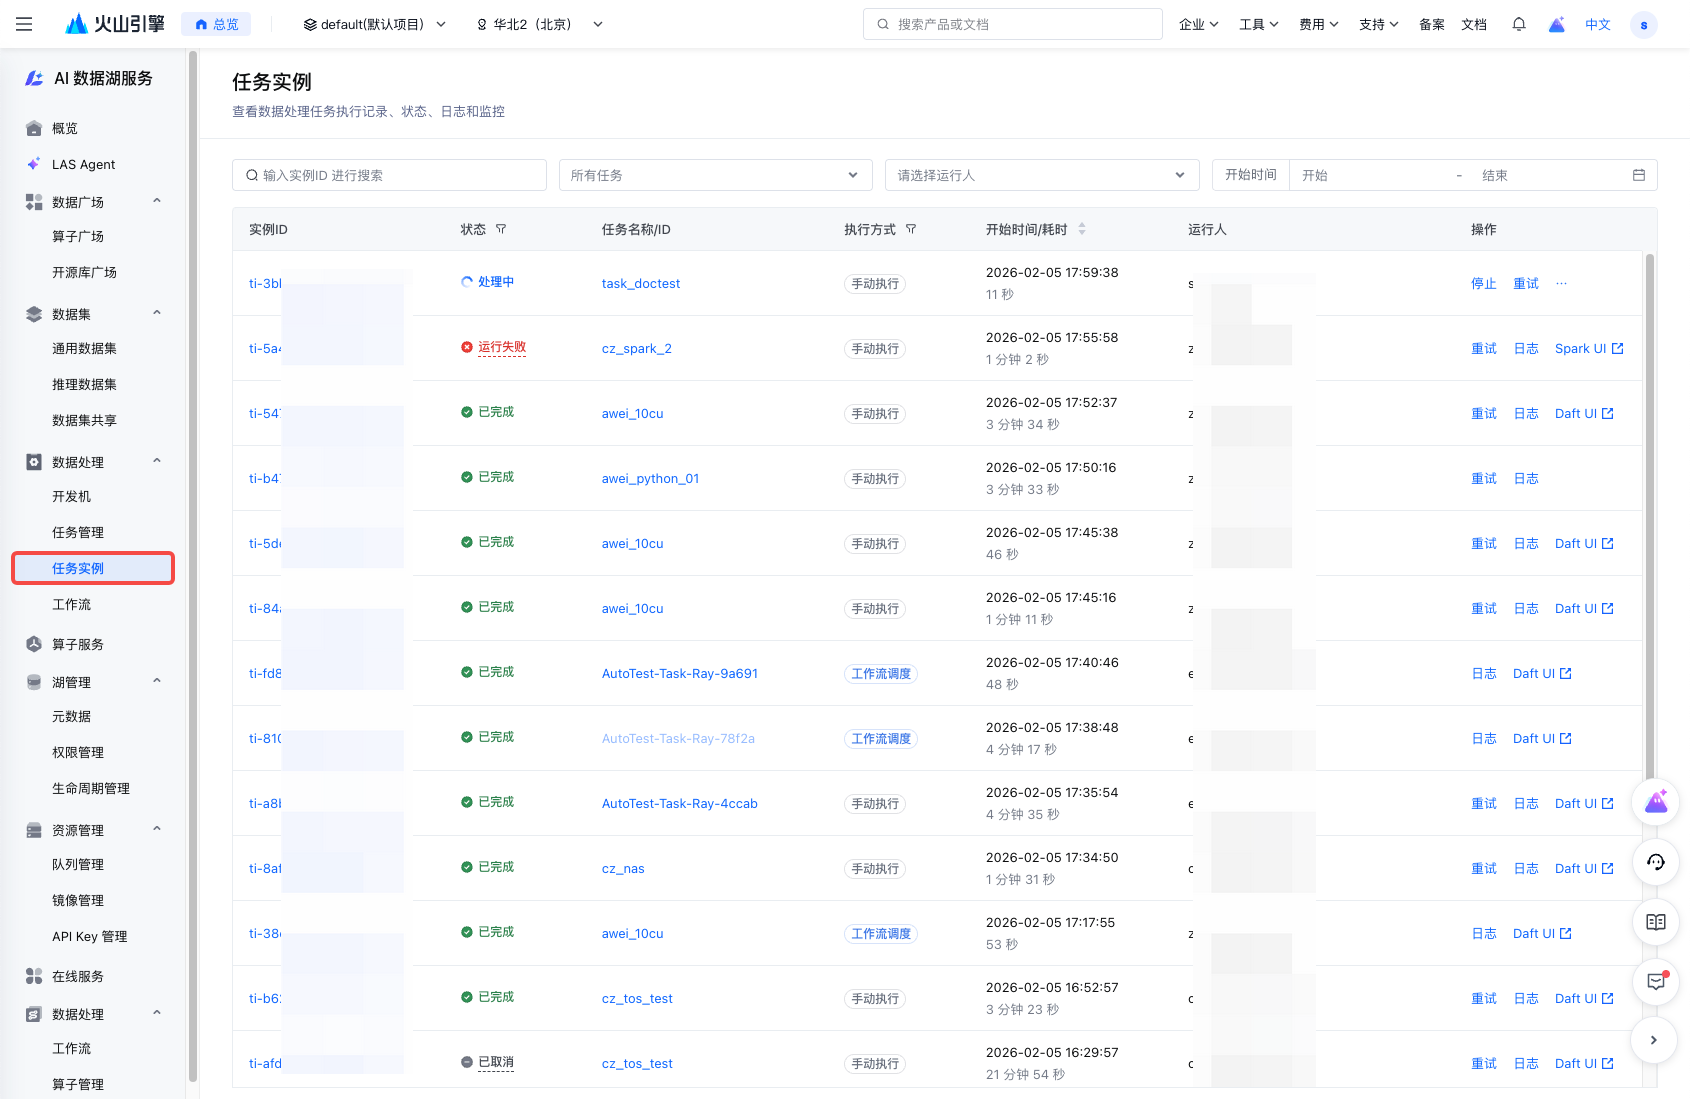Open Spark UI for cz_spark_2

pos(1588,349)
